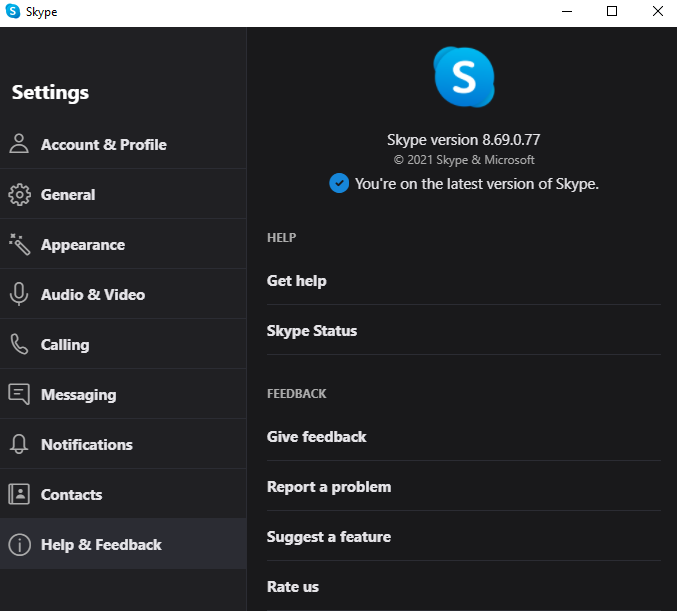Switch to the Notifications settings section
This screenshot has width=677, height=611.
tap(123, 444)
